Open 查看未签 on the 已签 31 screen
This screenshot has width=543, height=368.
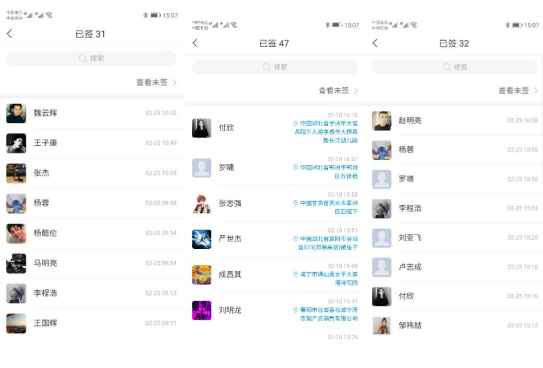(157, 82)
